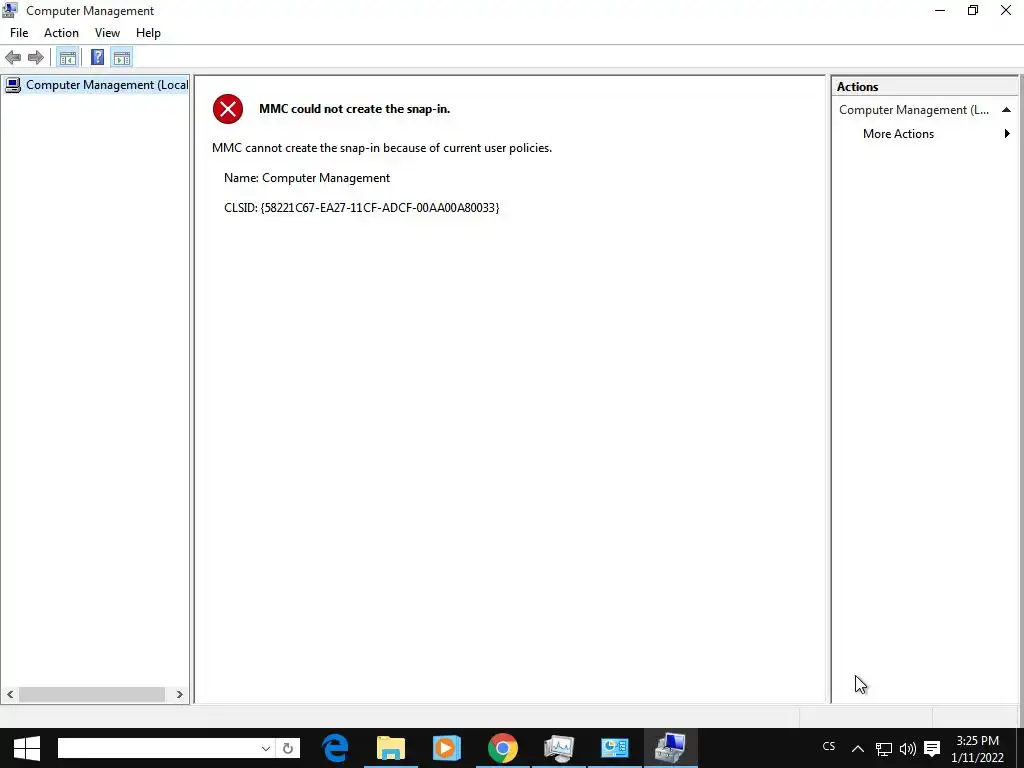Open the Help menu
This screenshot has width=1024, height=768.
pos(148,33)
